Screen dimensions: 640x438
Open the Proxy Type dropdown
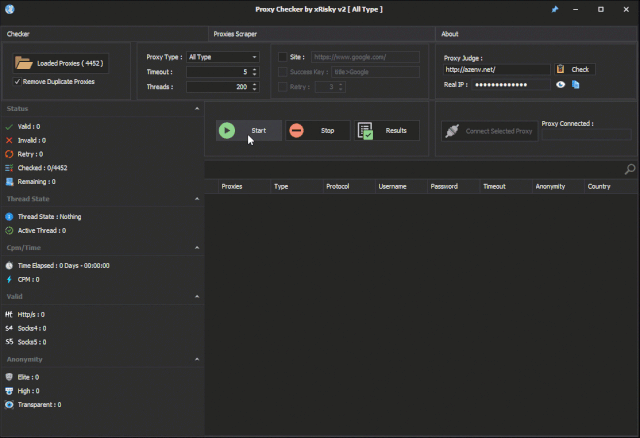click(x=223, y=57)
